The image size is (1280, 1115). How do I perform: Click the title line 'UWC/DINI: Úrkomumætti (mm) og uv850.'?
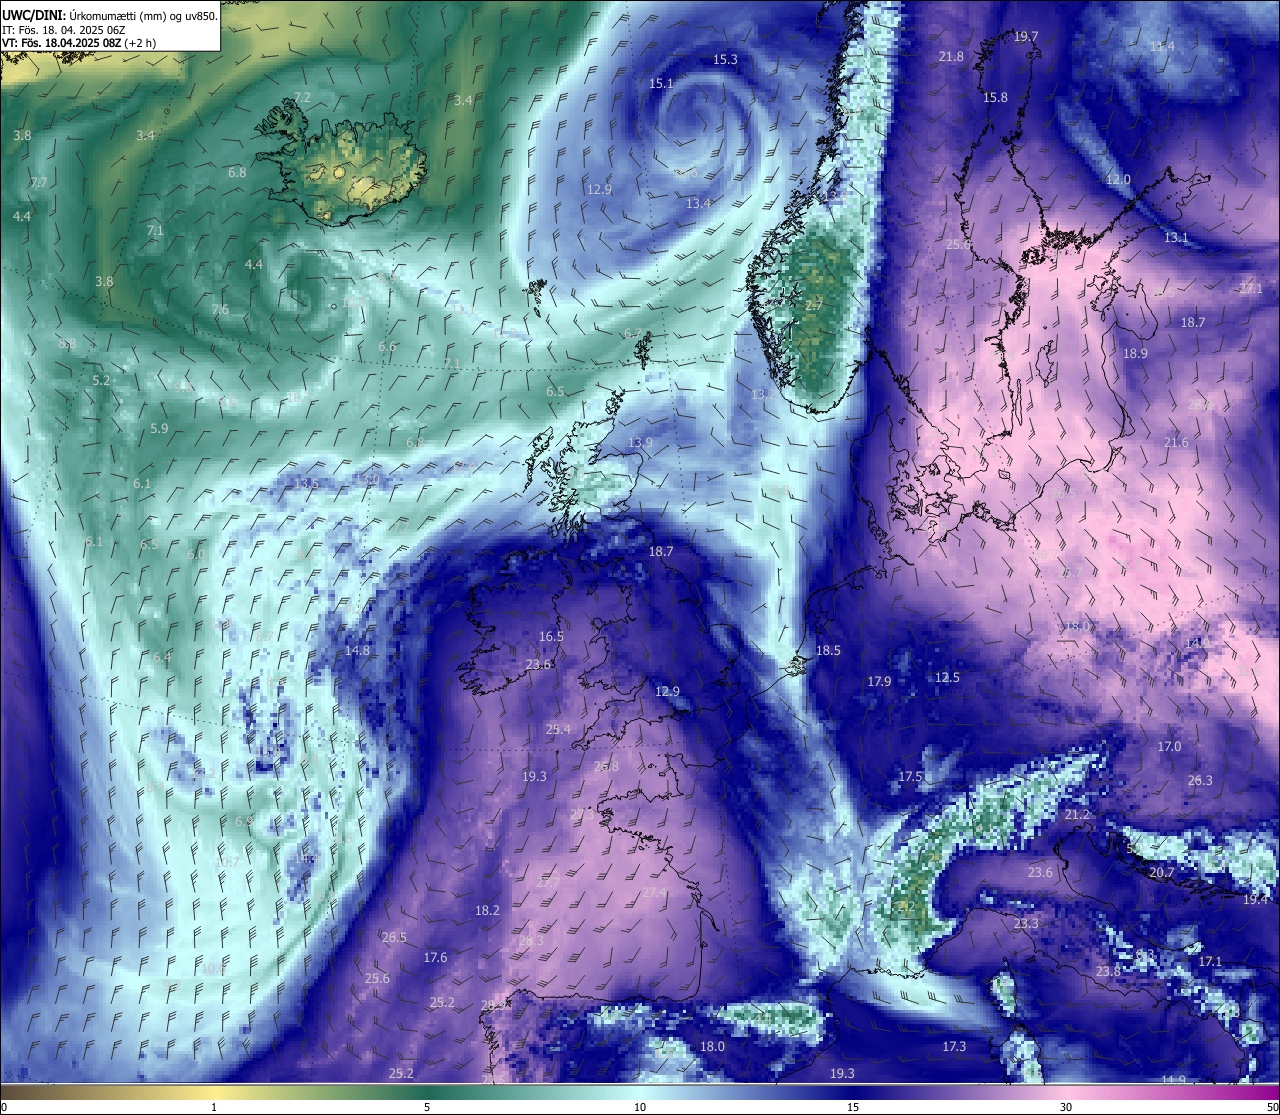tap(109, 15)
